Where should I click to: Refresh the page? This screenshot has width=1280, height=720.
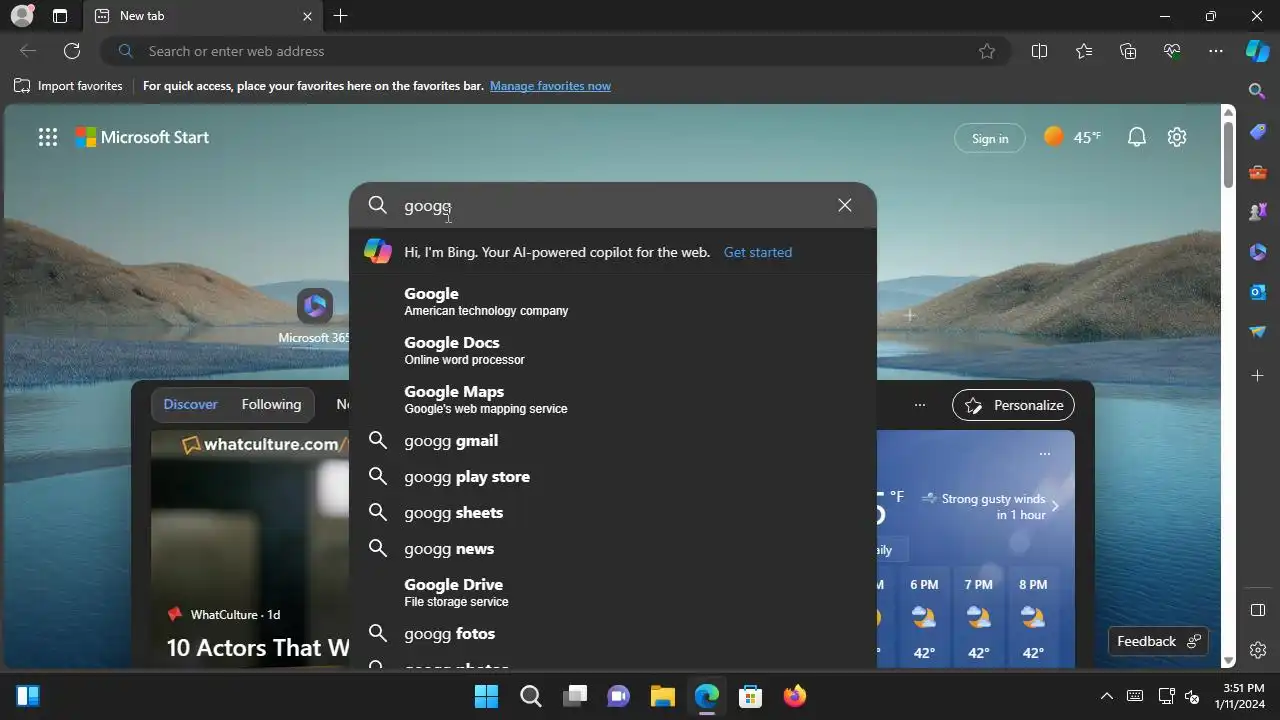[72, 51]
